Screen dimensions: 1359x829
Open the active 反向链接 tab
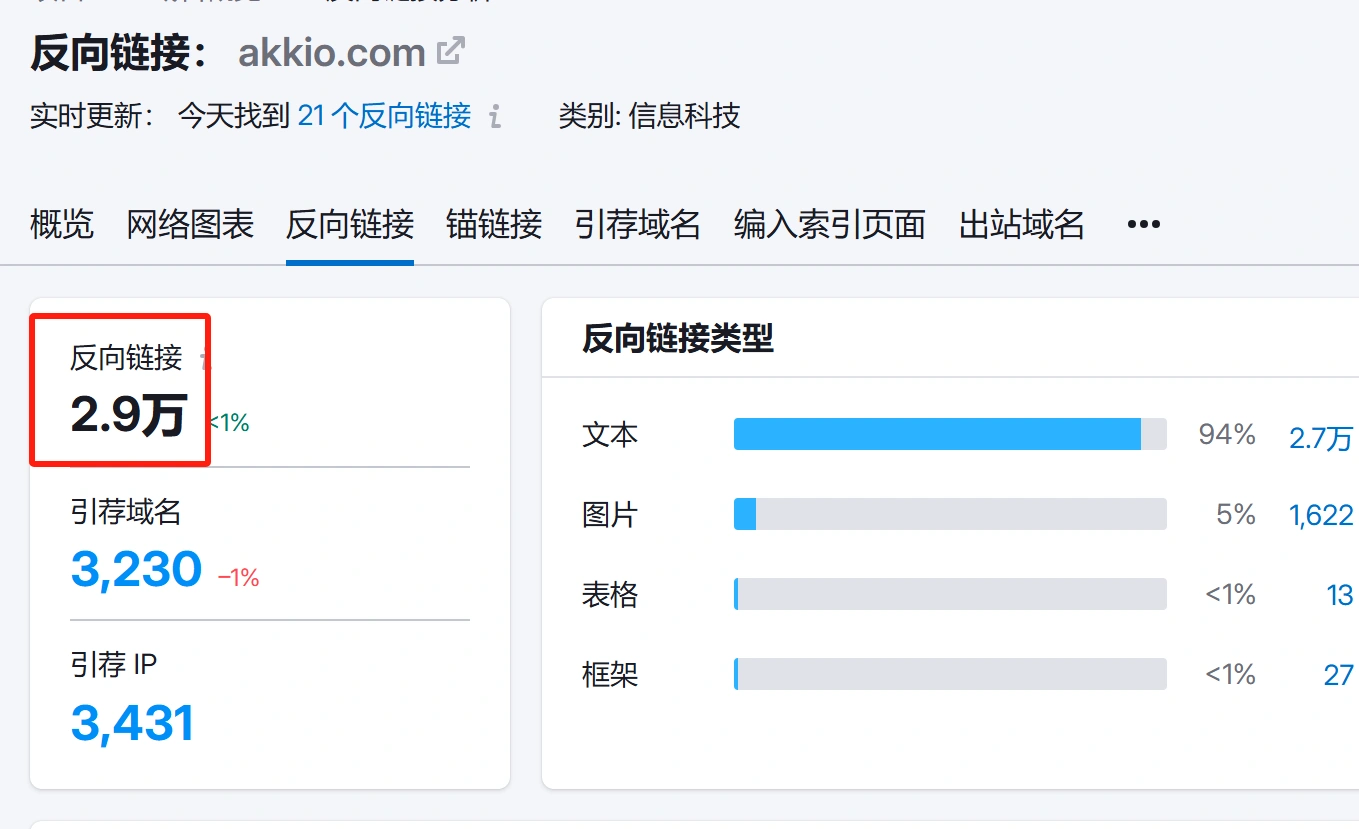tap(349, 226)
